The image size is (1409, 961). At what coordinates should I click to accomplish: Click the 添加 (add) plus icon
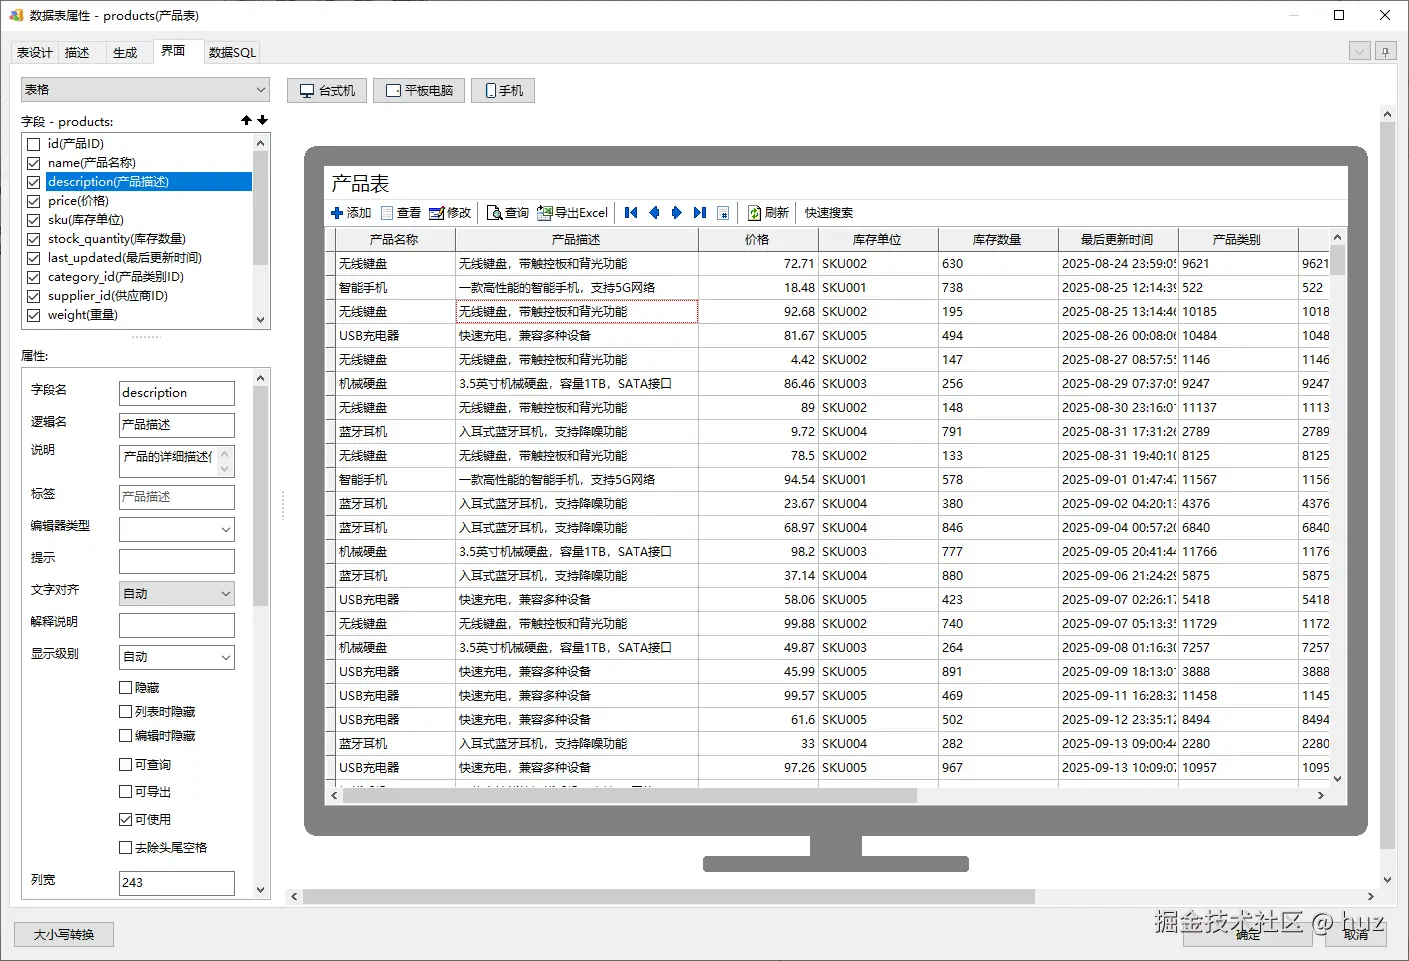pos(337,213)
